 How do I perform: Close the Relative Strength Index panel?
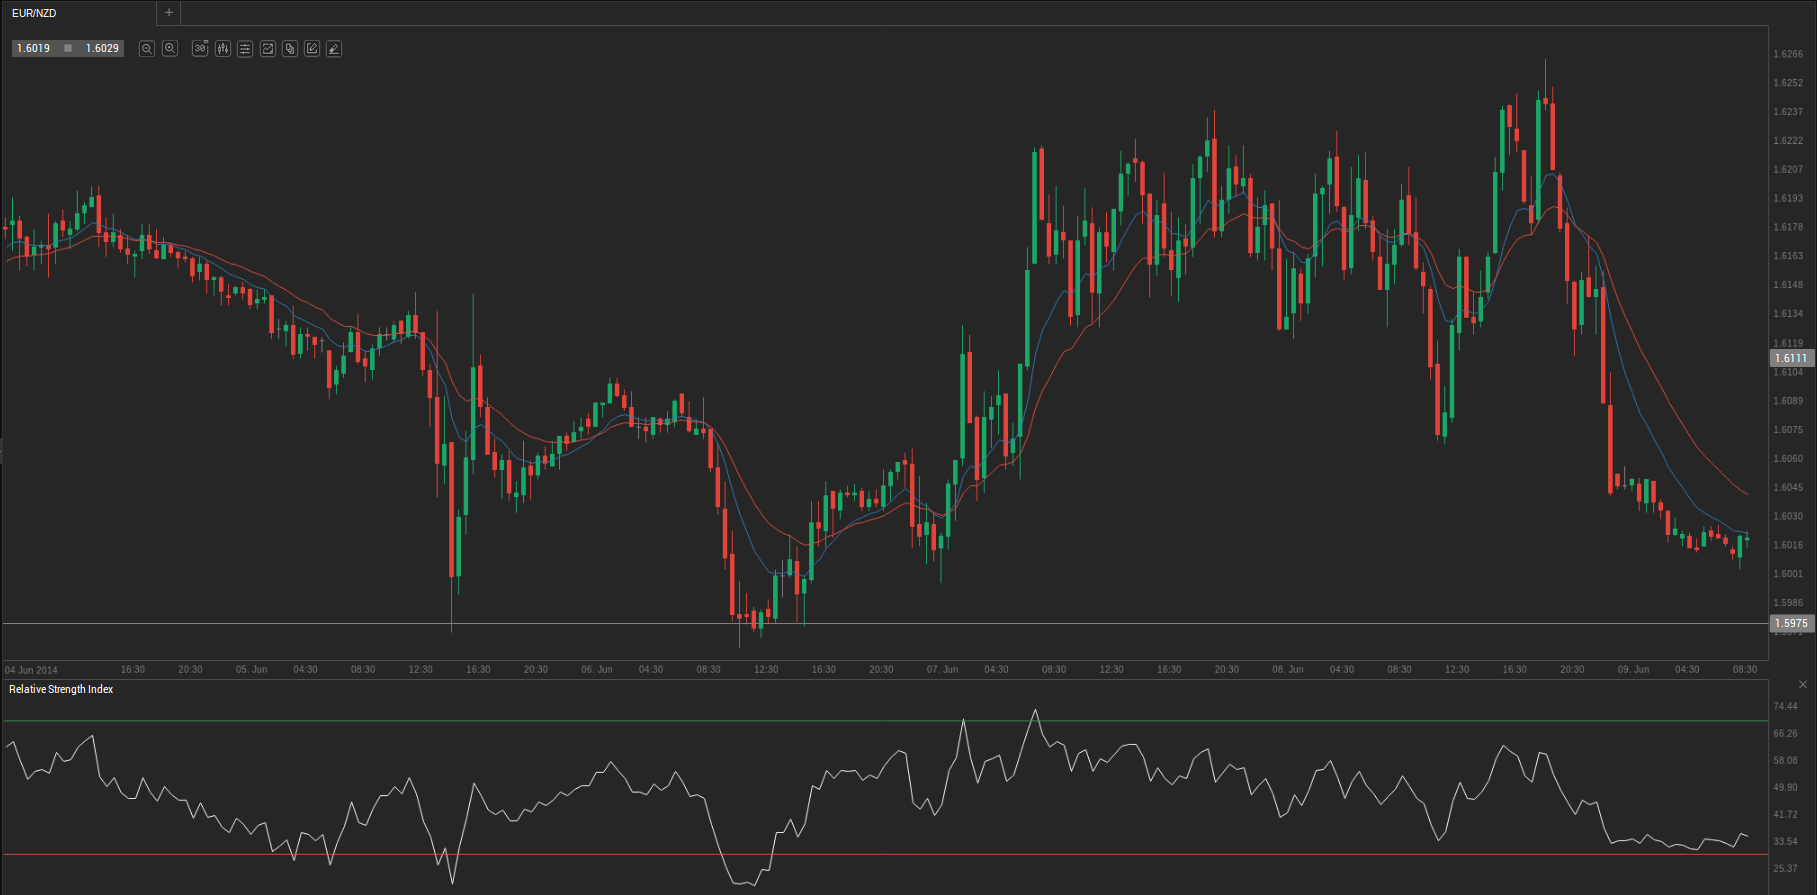(x=1803, y=685)
